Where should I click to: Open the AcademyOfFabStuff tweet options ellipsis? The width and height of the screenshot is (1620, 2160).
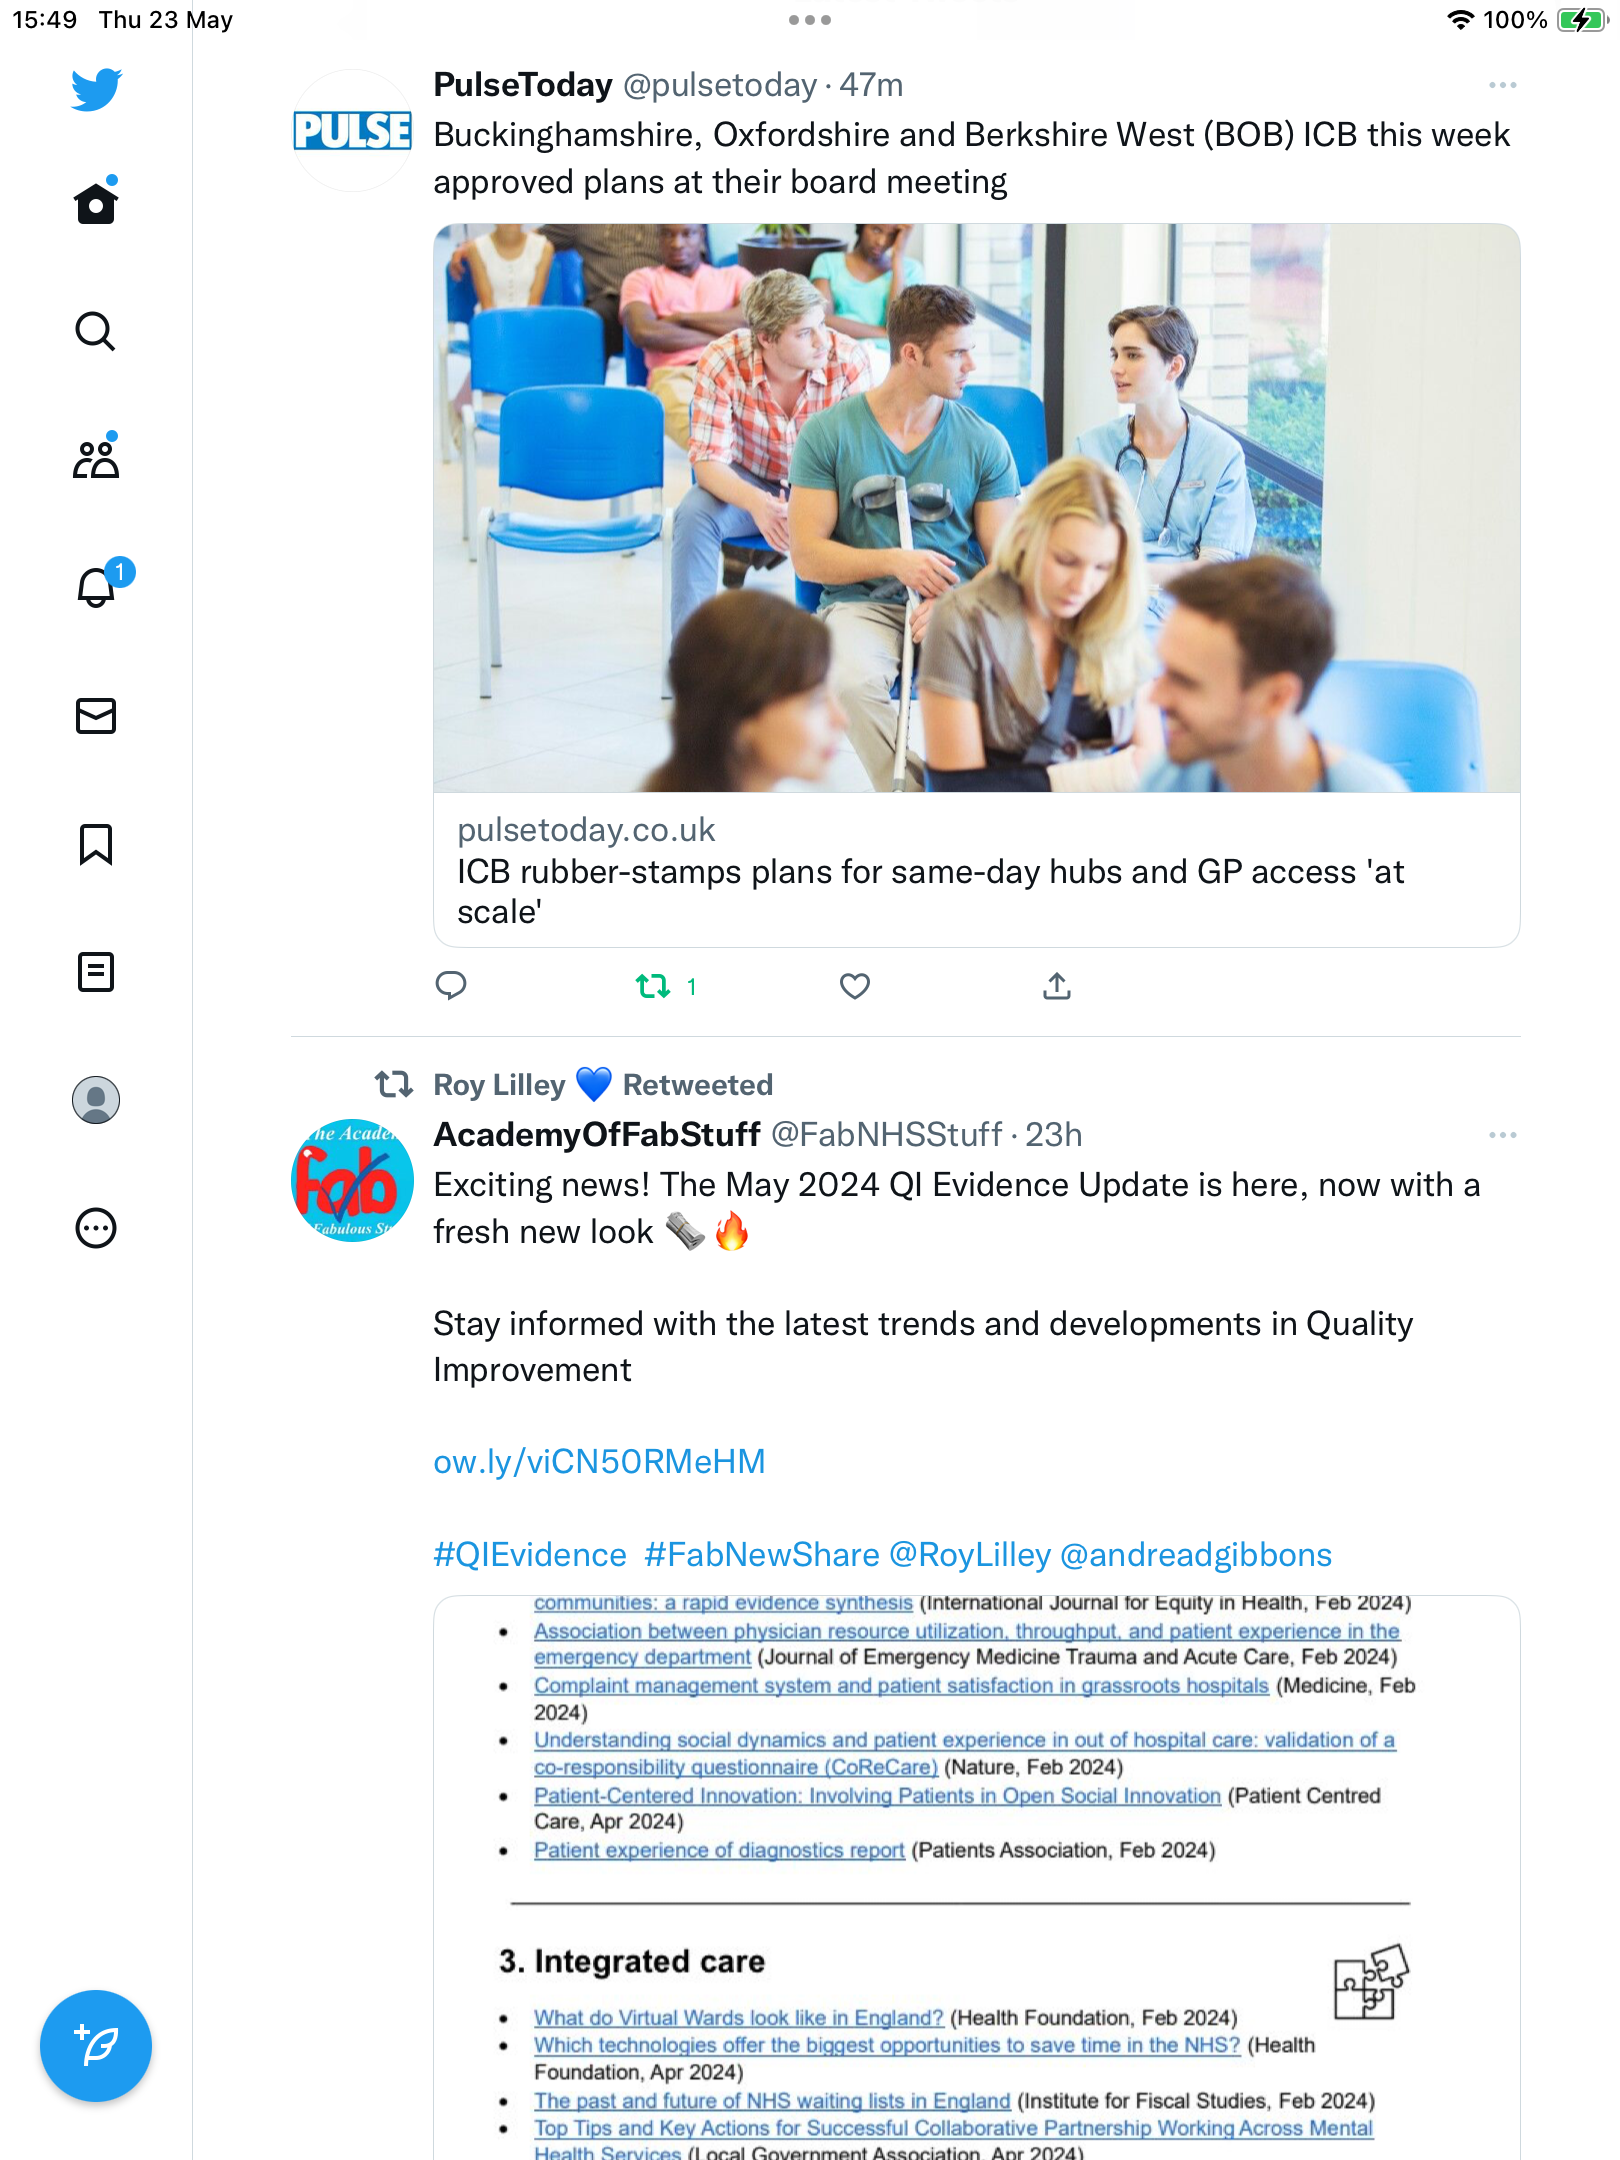(1503, 1135)
